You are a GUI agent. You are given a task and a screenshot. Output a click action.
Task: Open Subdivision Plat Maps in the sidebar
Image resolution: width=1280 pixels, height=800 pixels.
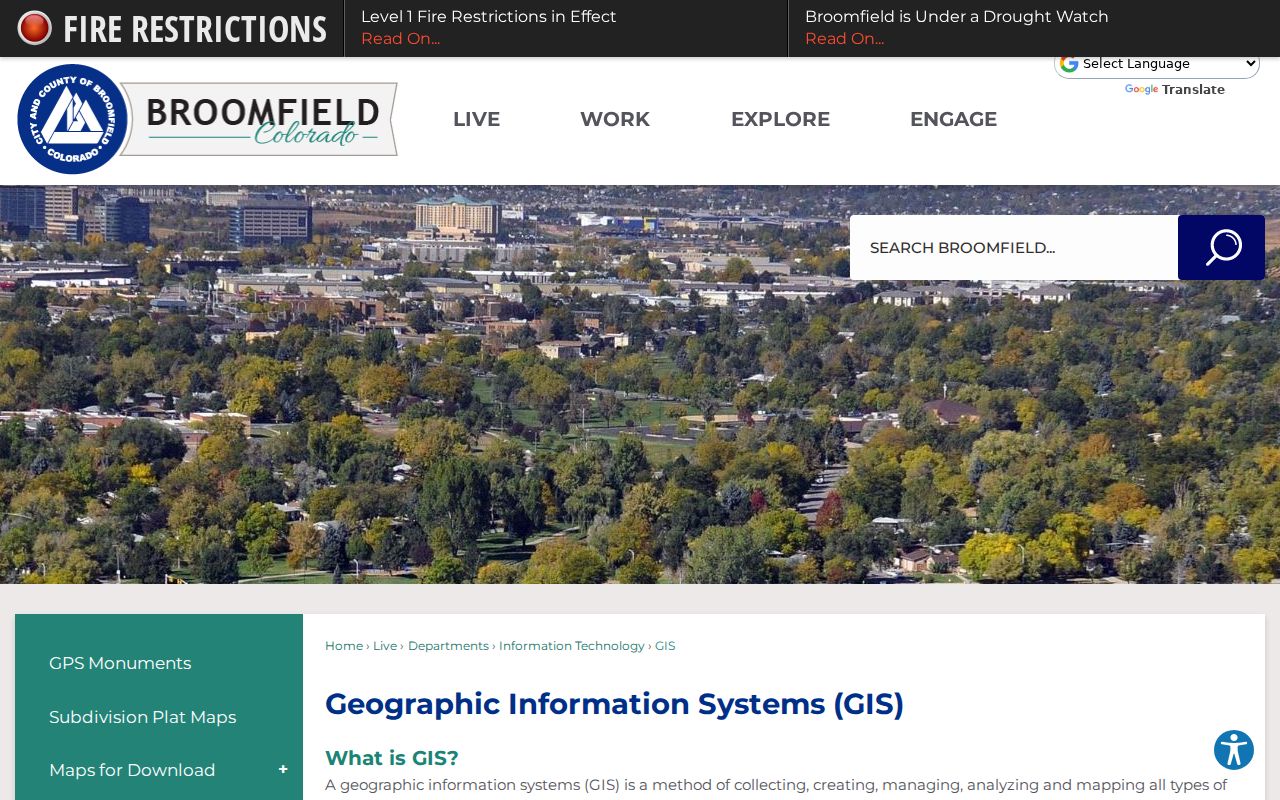coord(143,717)
